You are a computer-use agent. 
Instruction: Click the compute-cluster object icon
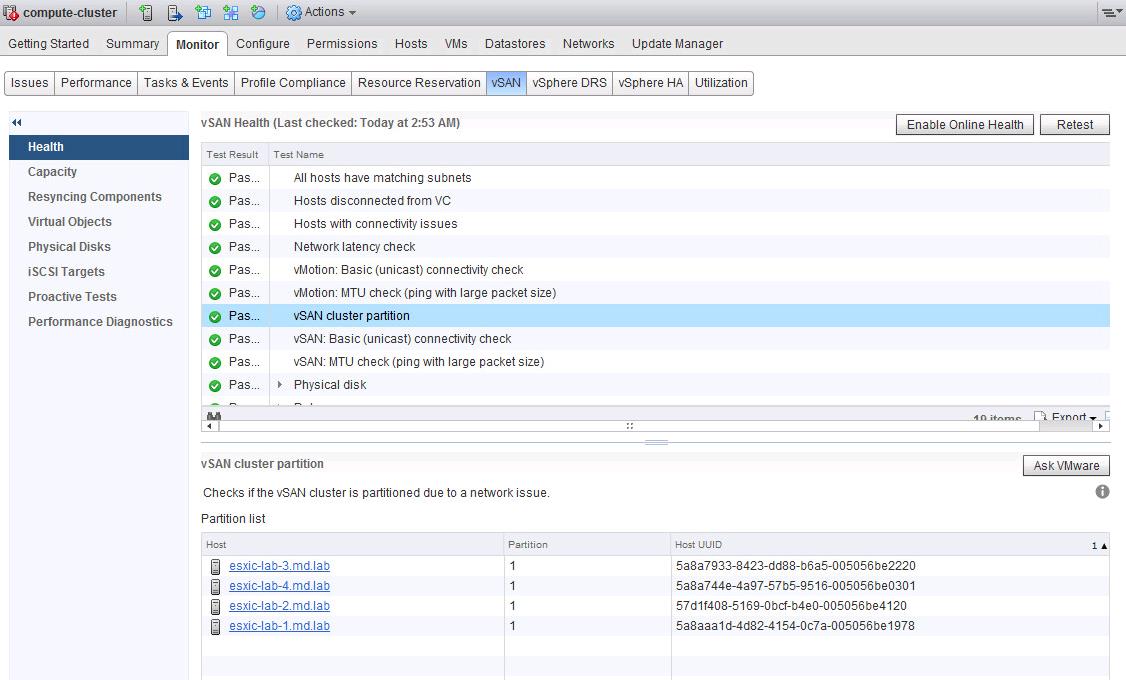tap(11, 12)
